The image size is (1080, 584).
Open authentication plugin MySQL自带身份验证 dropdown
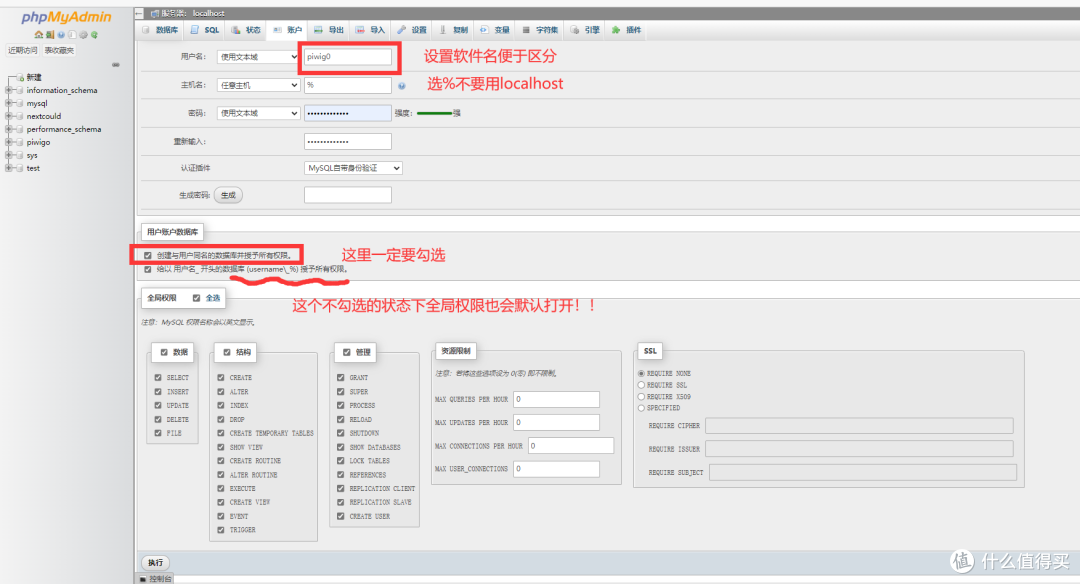click(x=353, y=168)
